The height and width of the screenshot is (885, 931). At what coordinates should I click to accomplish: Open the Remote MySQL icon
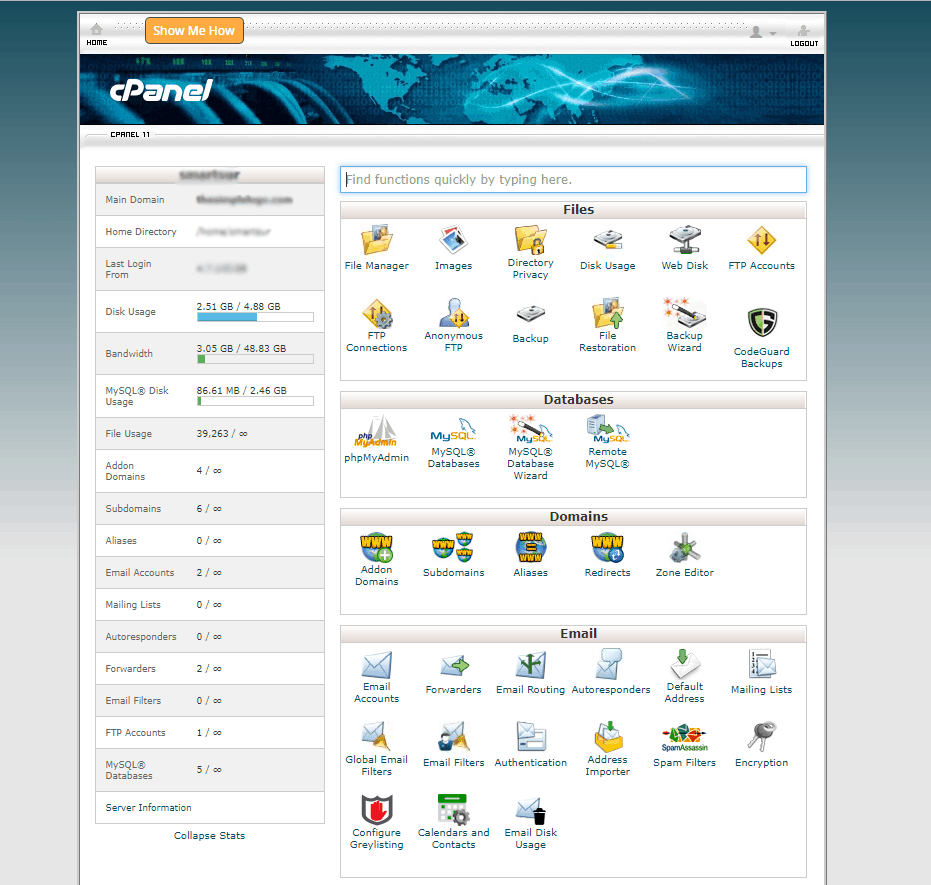(x=607, y=429)
